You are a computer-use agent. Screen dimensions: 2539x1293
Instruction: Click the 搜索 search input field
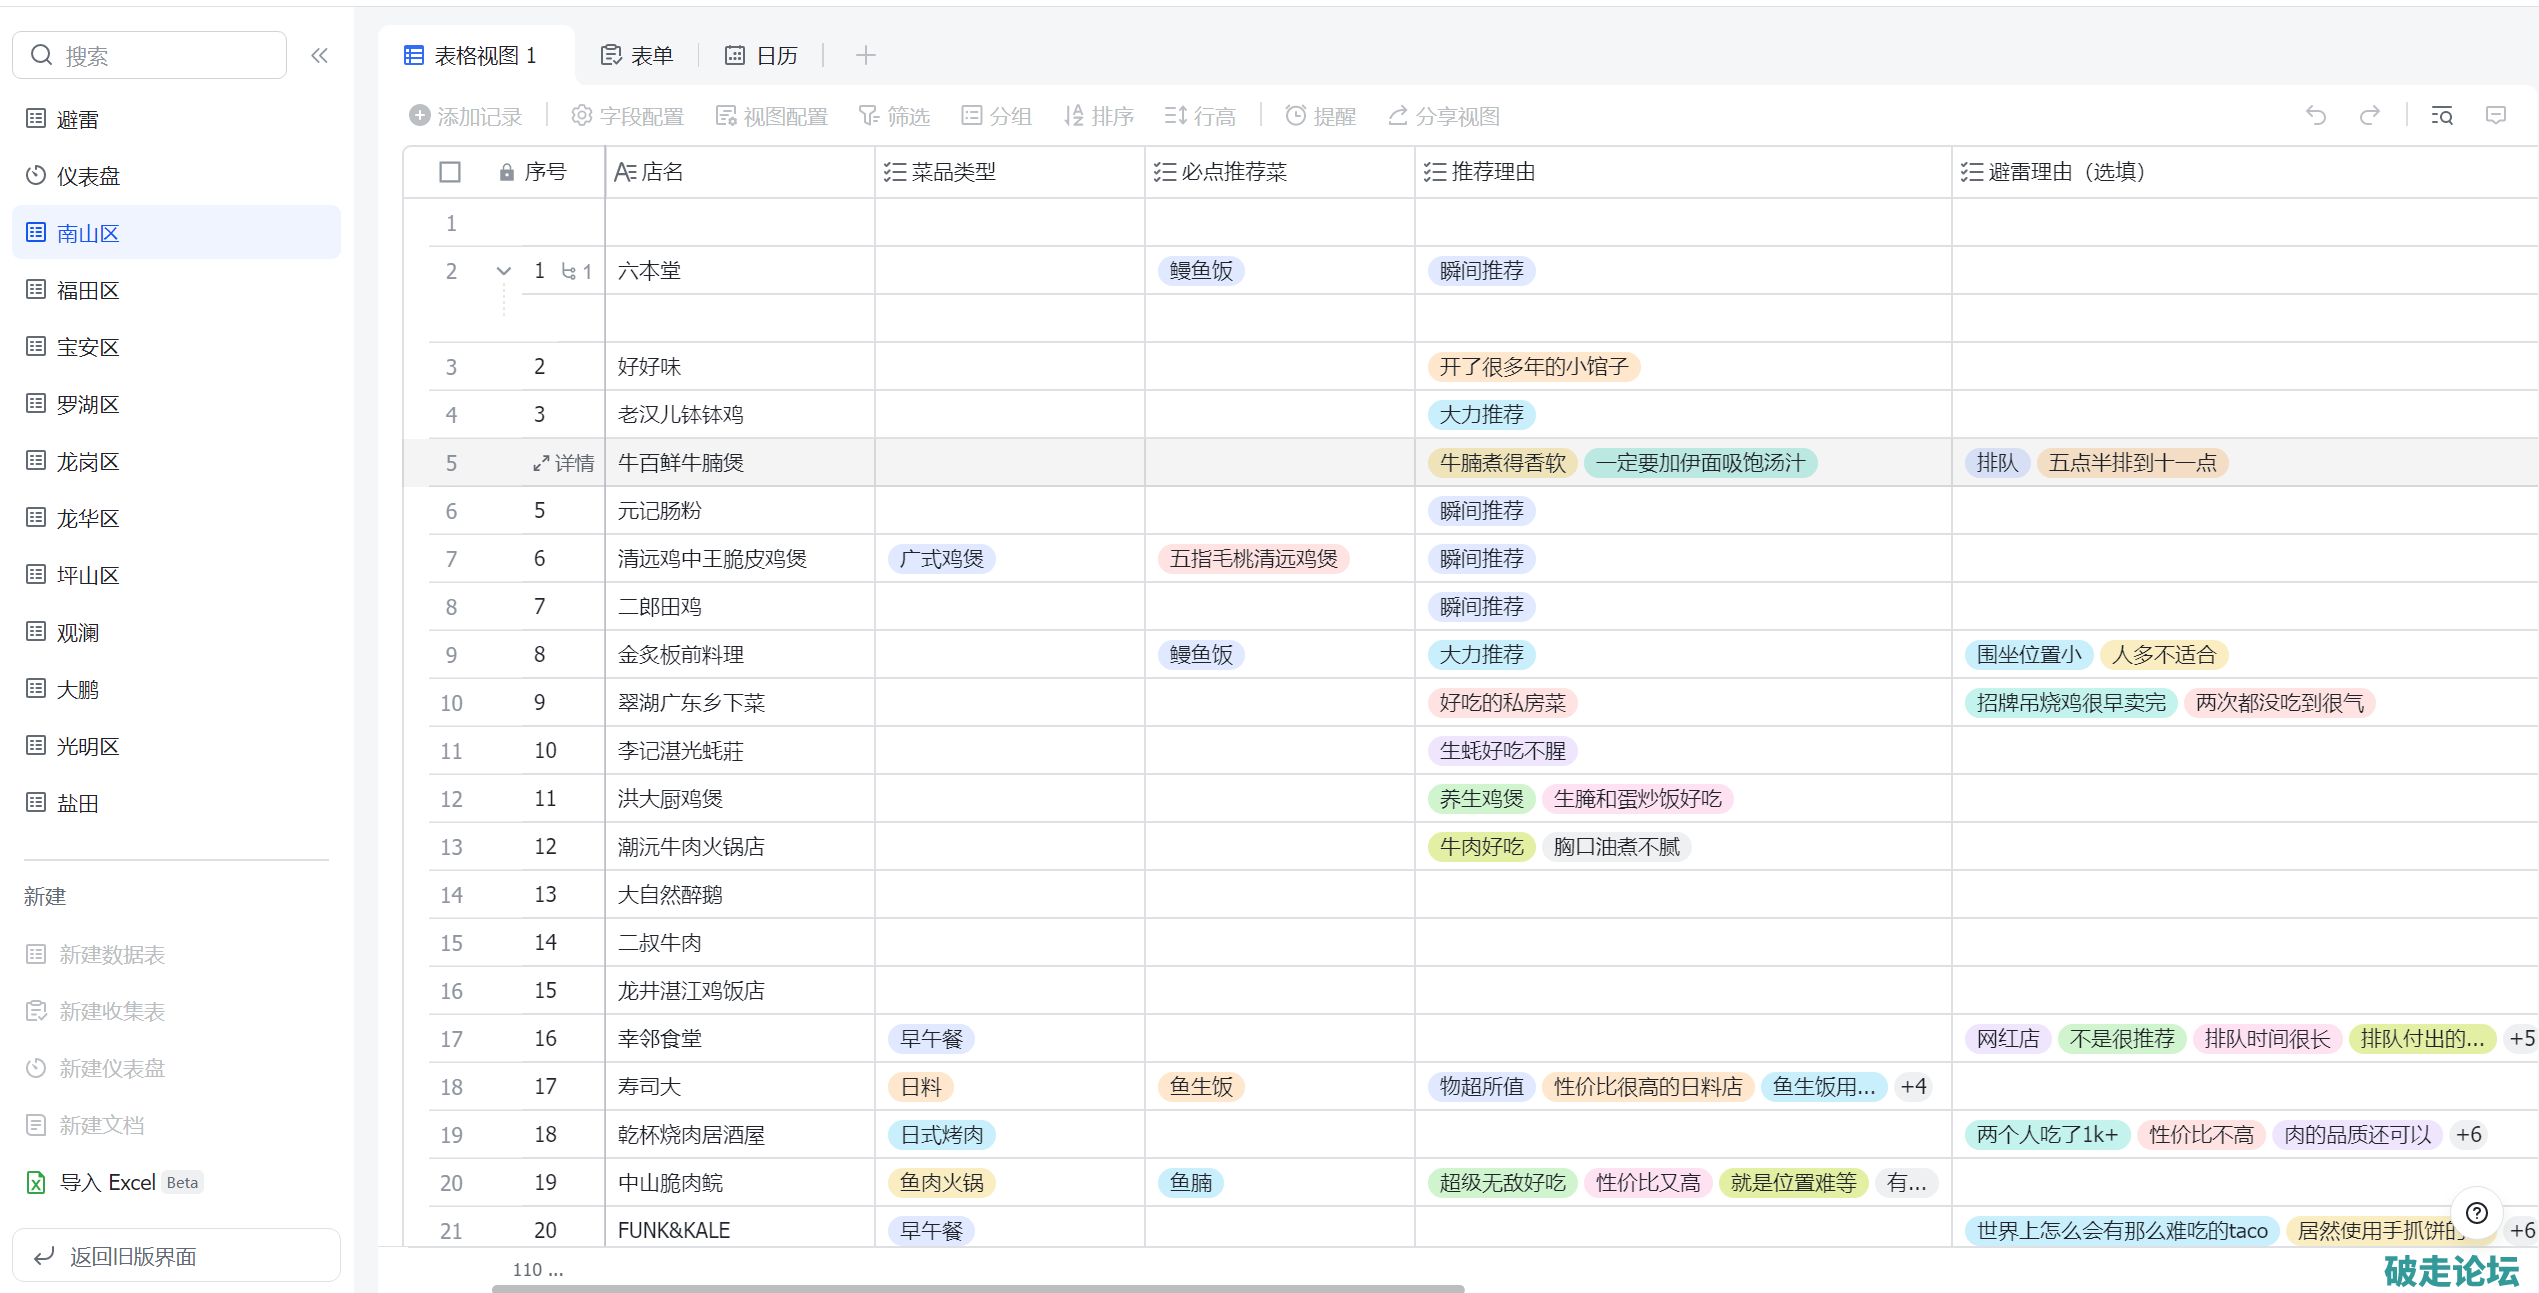(x=165, y=56)
